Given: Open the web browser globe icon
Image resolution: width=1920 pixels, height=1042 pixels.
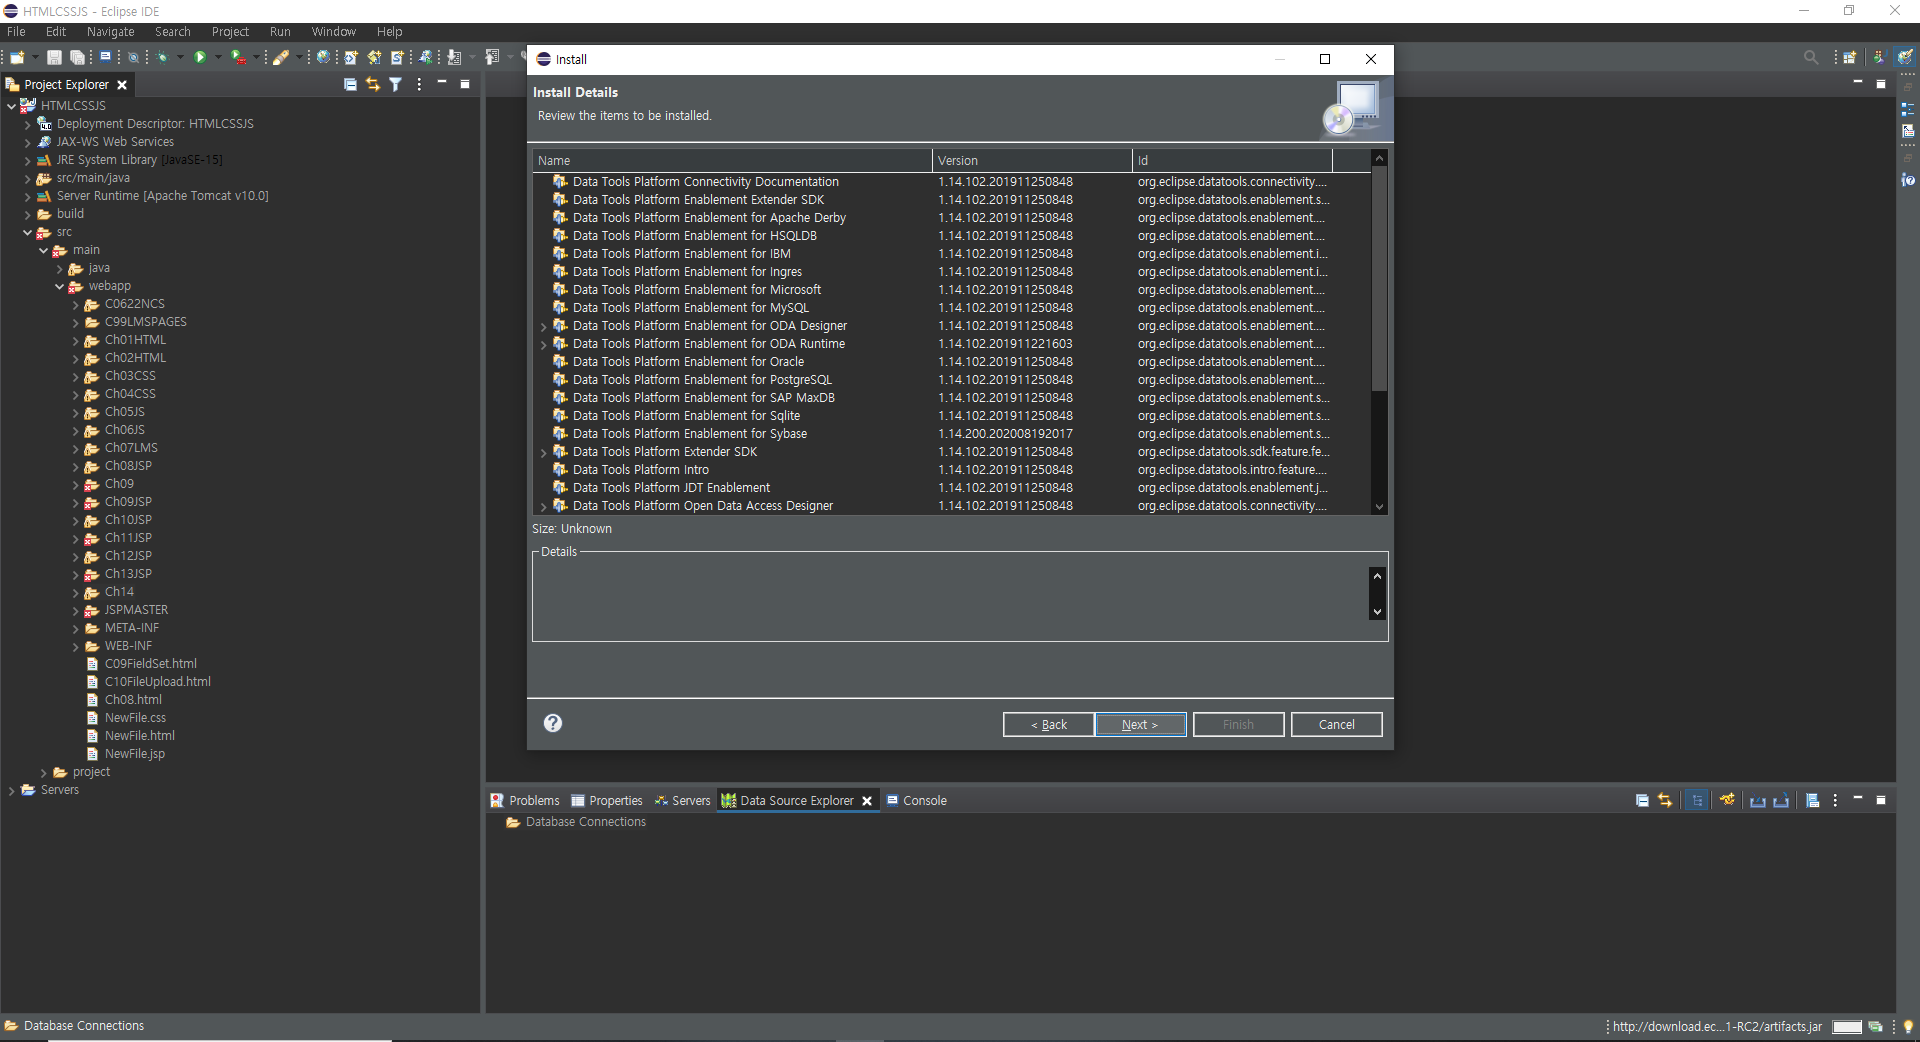Looking at the screenshot, I should [x=323, y=58].
